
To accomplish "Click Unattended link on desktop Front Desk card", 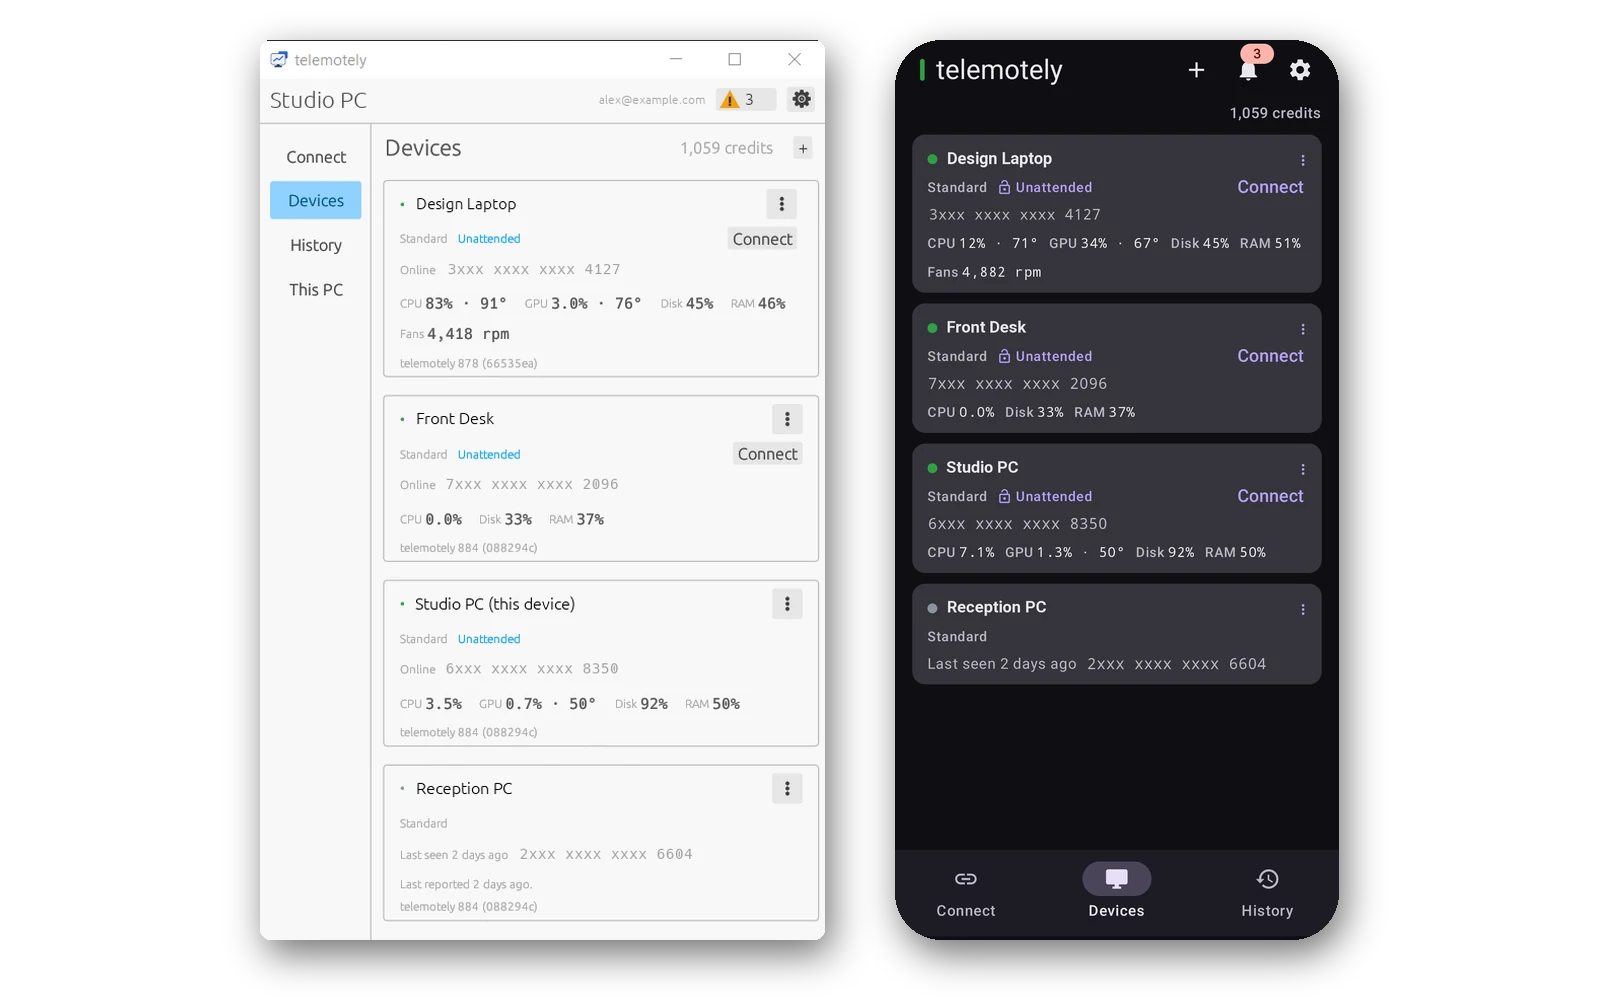I will [x=489, y=454].
